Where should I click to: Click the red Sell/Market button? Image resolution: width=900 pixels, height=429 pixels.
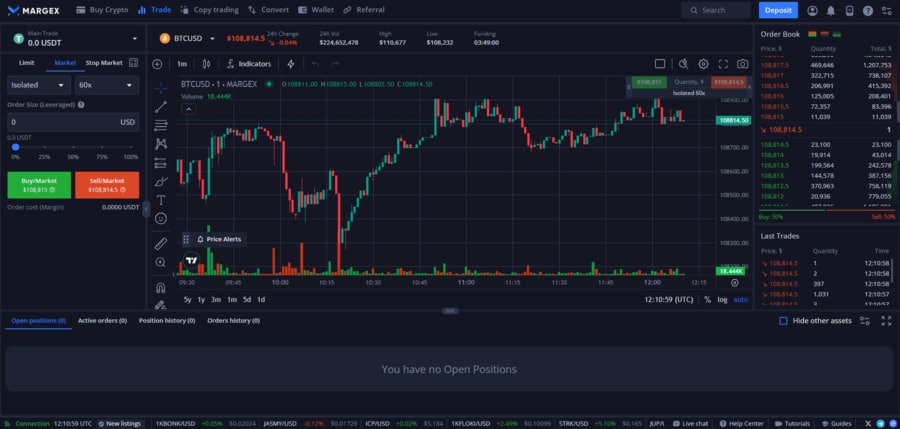pos(107,185)
